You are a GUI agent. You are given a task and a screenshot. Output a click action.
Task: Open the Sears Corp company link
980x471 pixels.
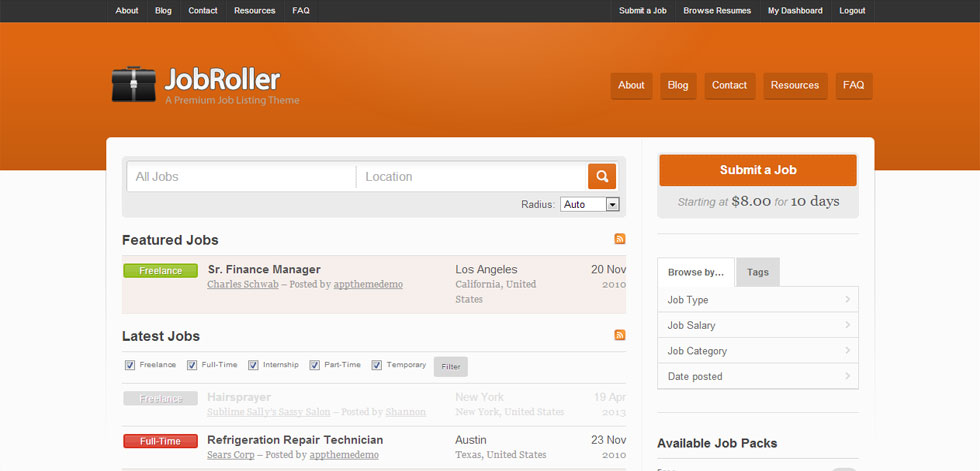pos(231,455)
